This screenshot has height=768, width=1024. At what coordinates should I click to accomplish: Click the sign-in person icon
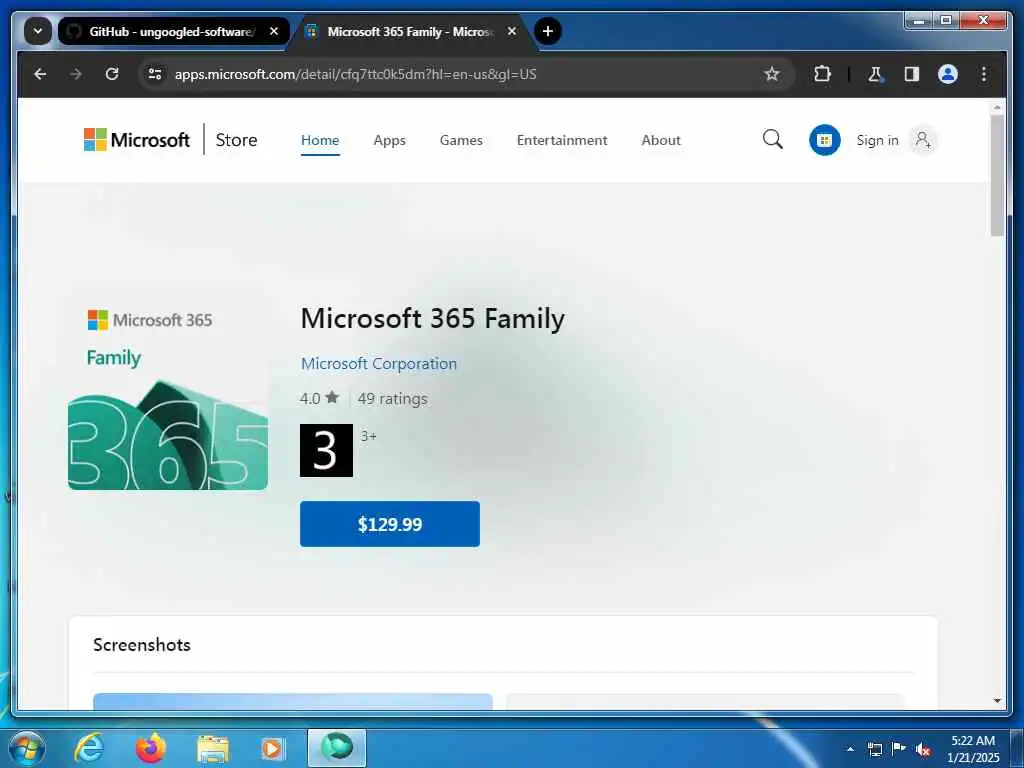click(923, 140)
